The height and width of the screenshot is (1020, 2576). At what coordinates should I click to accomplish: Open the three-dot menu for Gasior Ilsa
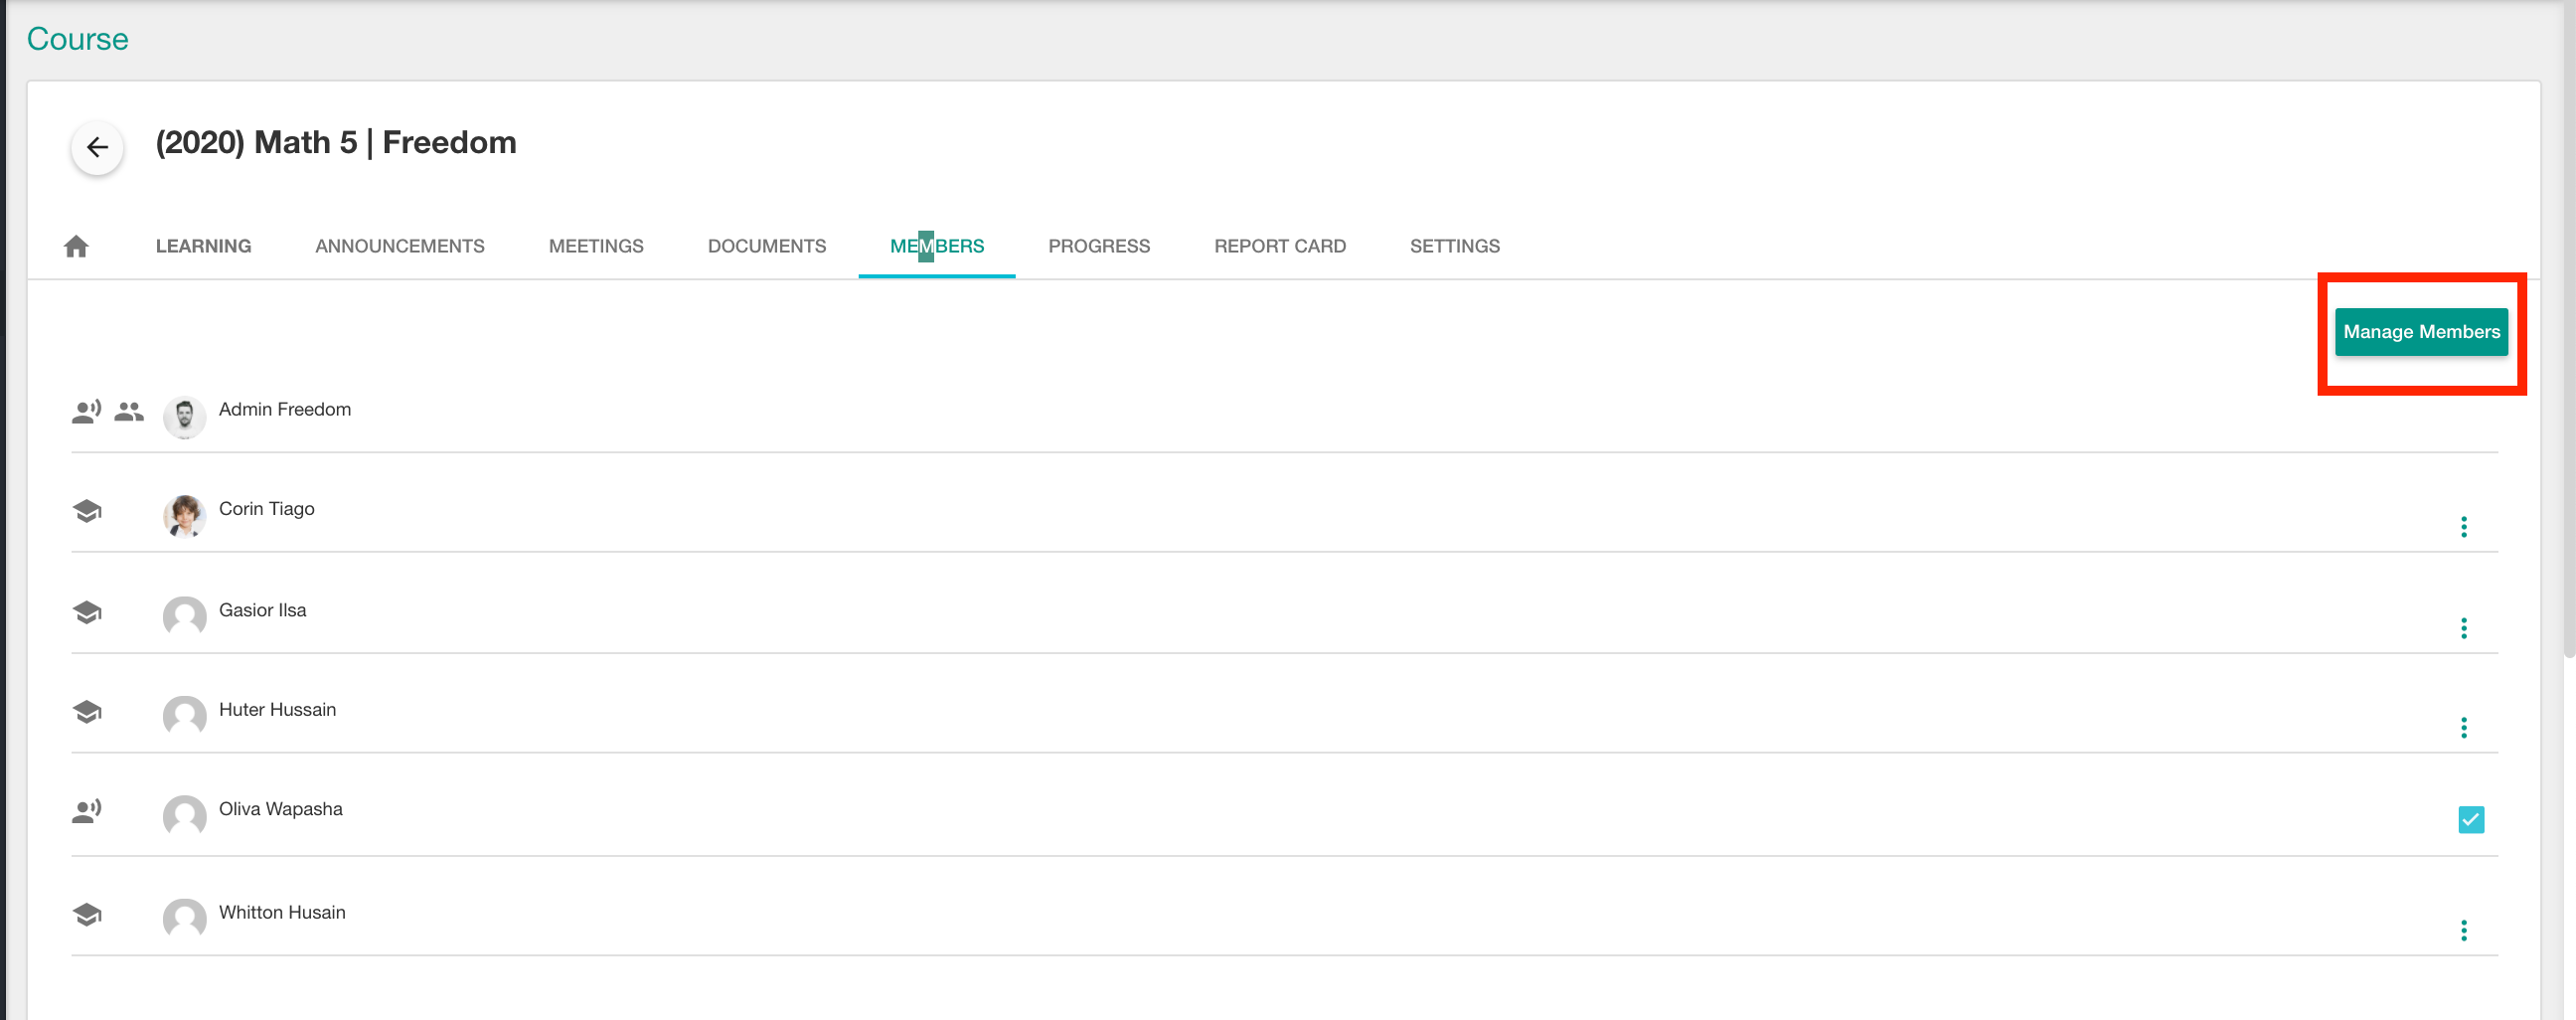pos(2464,628)
